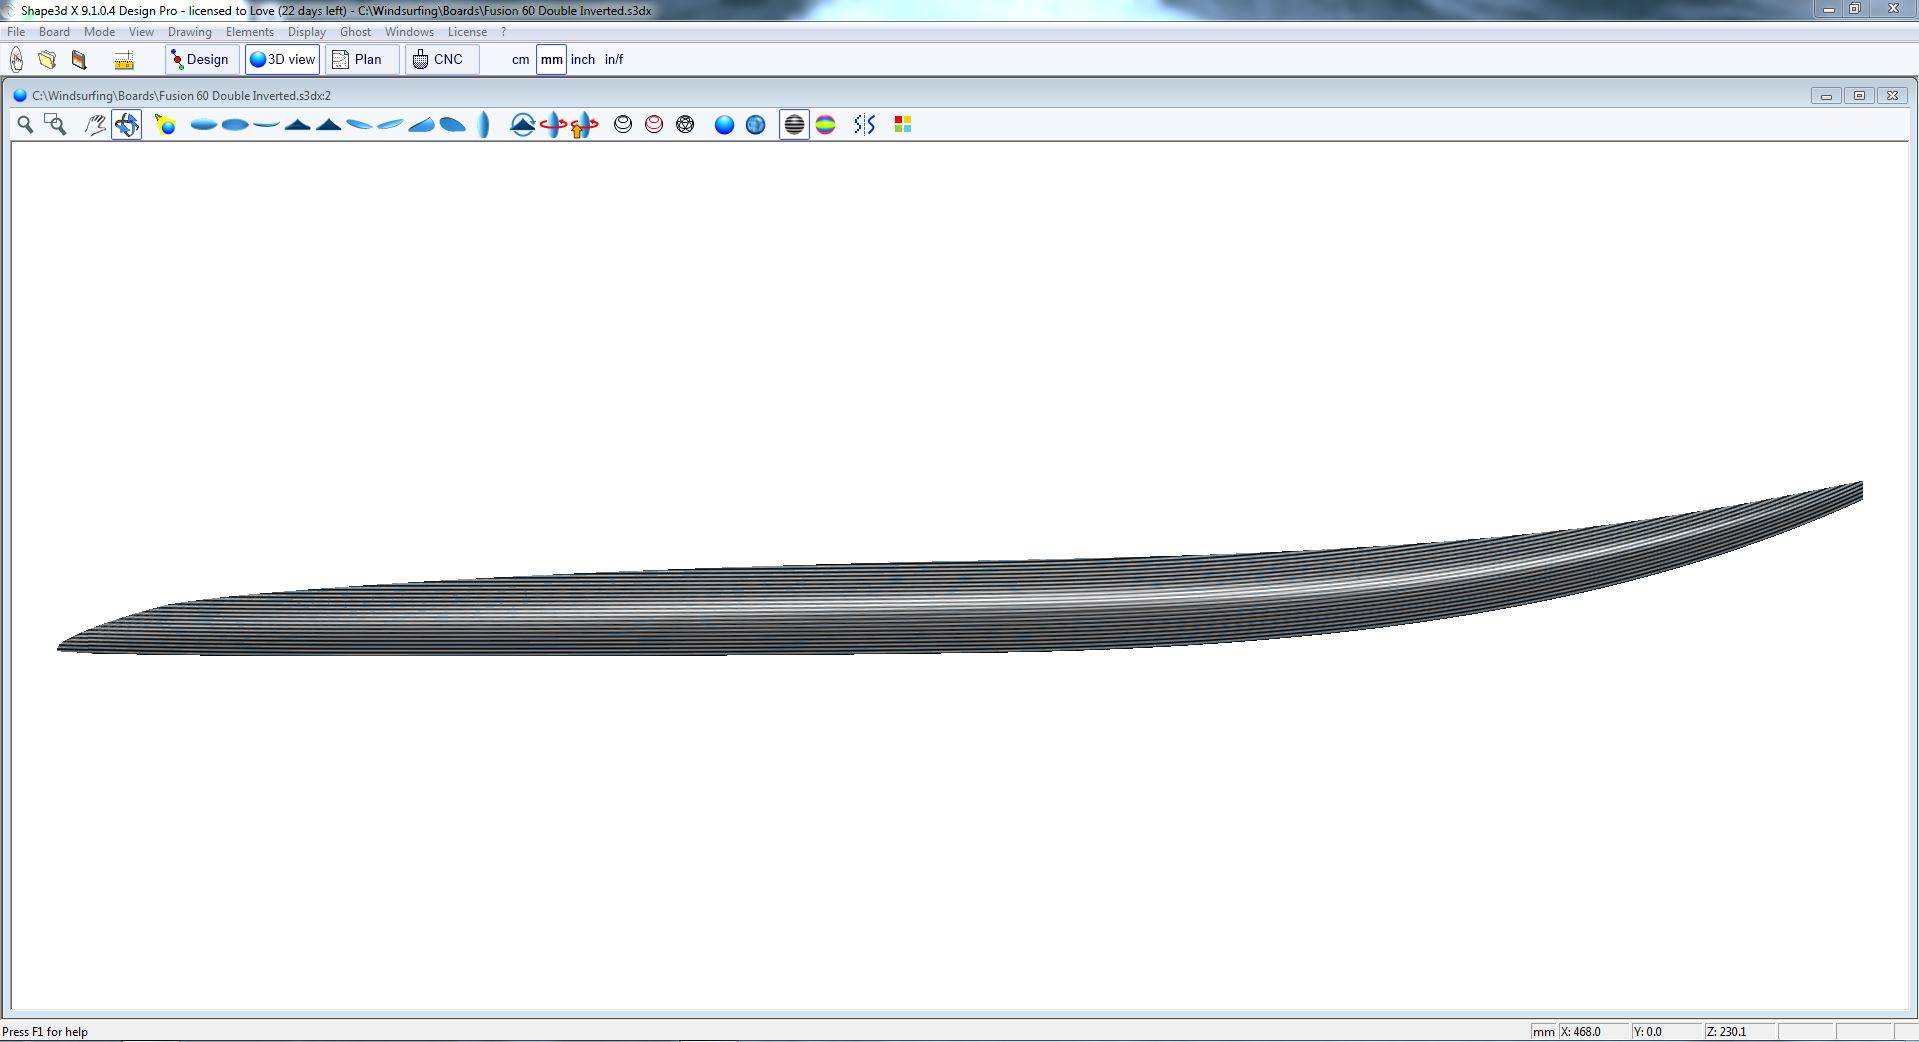Switch to rainbow curvature shading
The width and height of the screenshot is (1919, 1042).
pyautogui.click(x=825, y=124)
